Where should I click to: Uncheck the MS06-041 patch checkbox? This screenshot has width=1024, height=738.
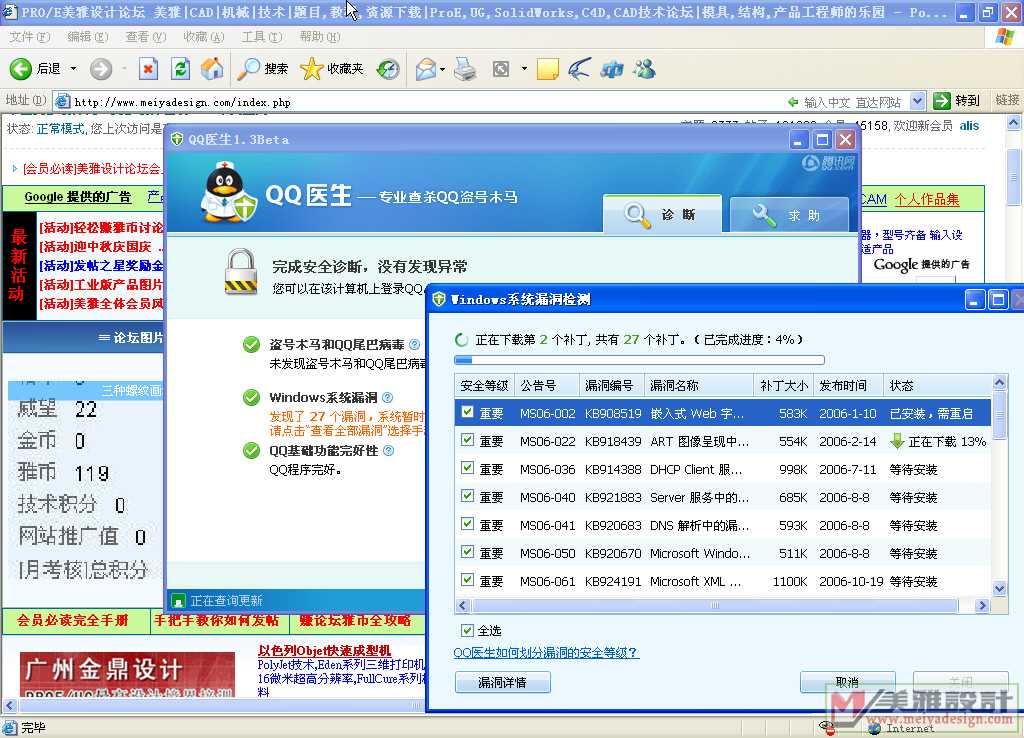pyautogui.click(x=467, y=524)
